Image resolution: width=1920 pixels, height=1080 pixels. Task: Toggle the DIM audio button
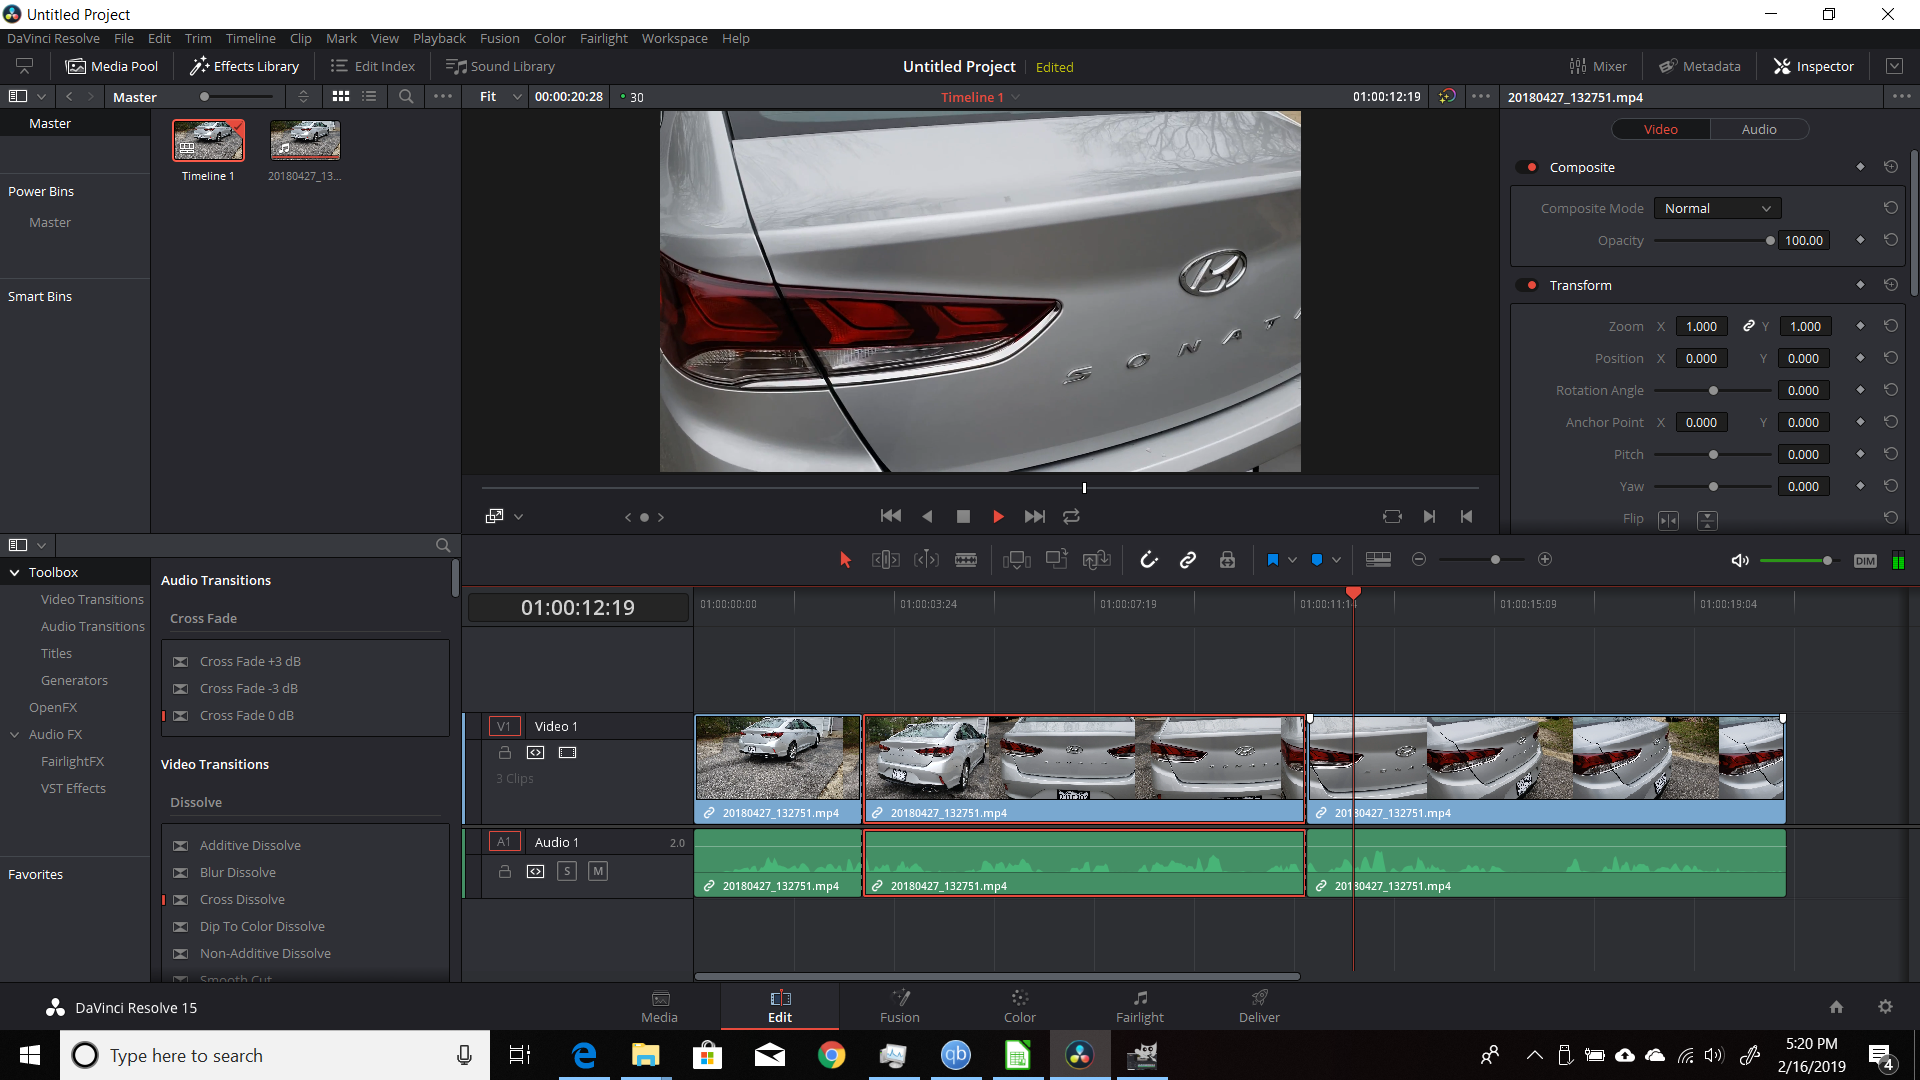click(x=1865, y=561)
